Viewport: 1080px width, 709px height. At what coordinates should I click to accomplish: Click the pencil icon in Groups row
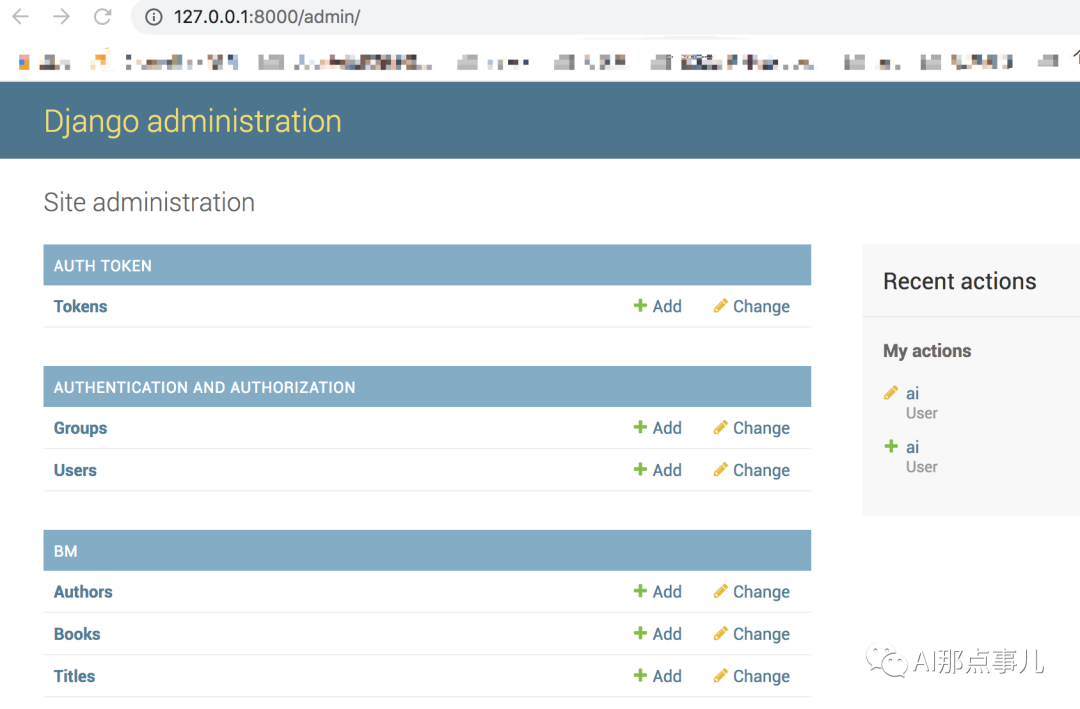click(x=720, y=428)
